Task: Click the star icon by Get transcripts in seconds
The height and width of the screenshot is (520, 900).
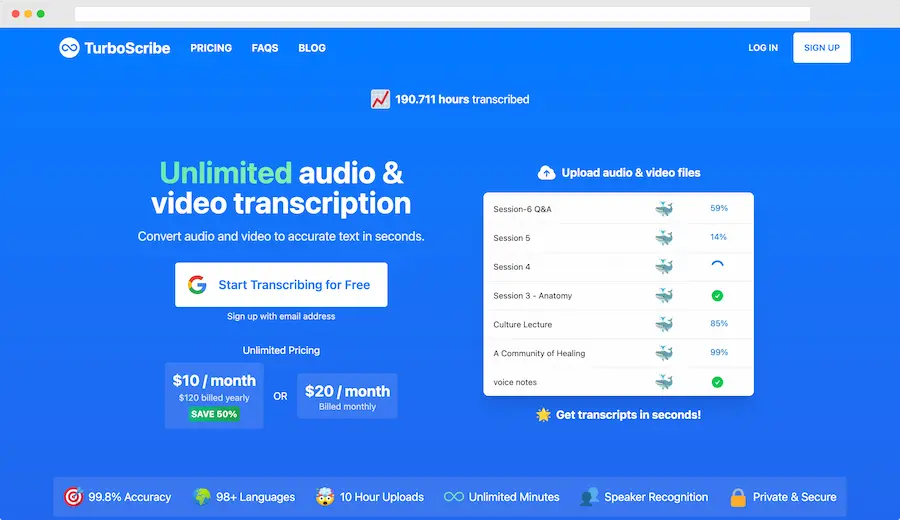Action: [543, 414]
